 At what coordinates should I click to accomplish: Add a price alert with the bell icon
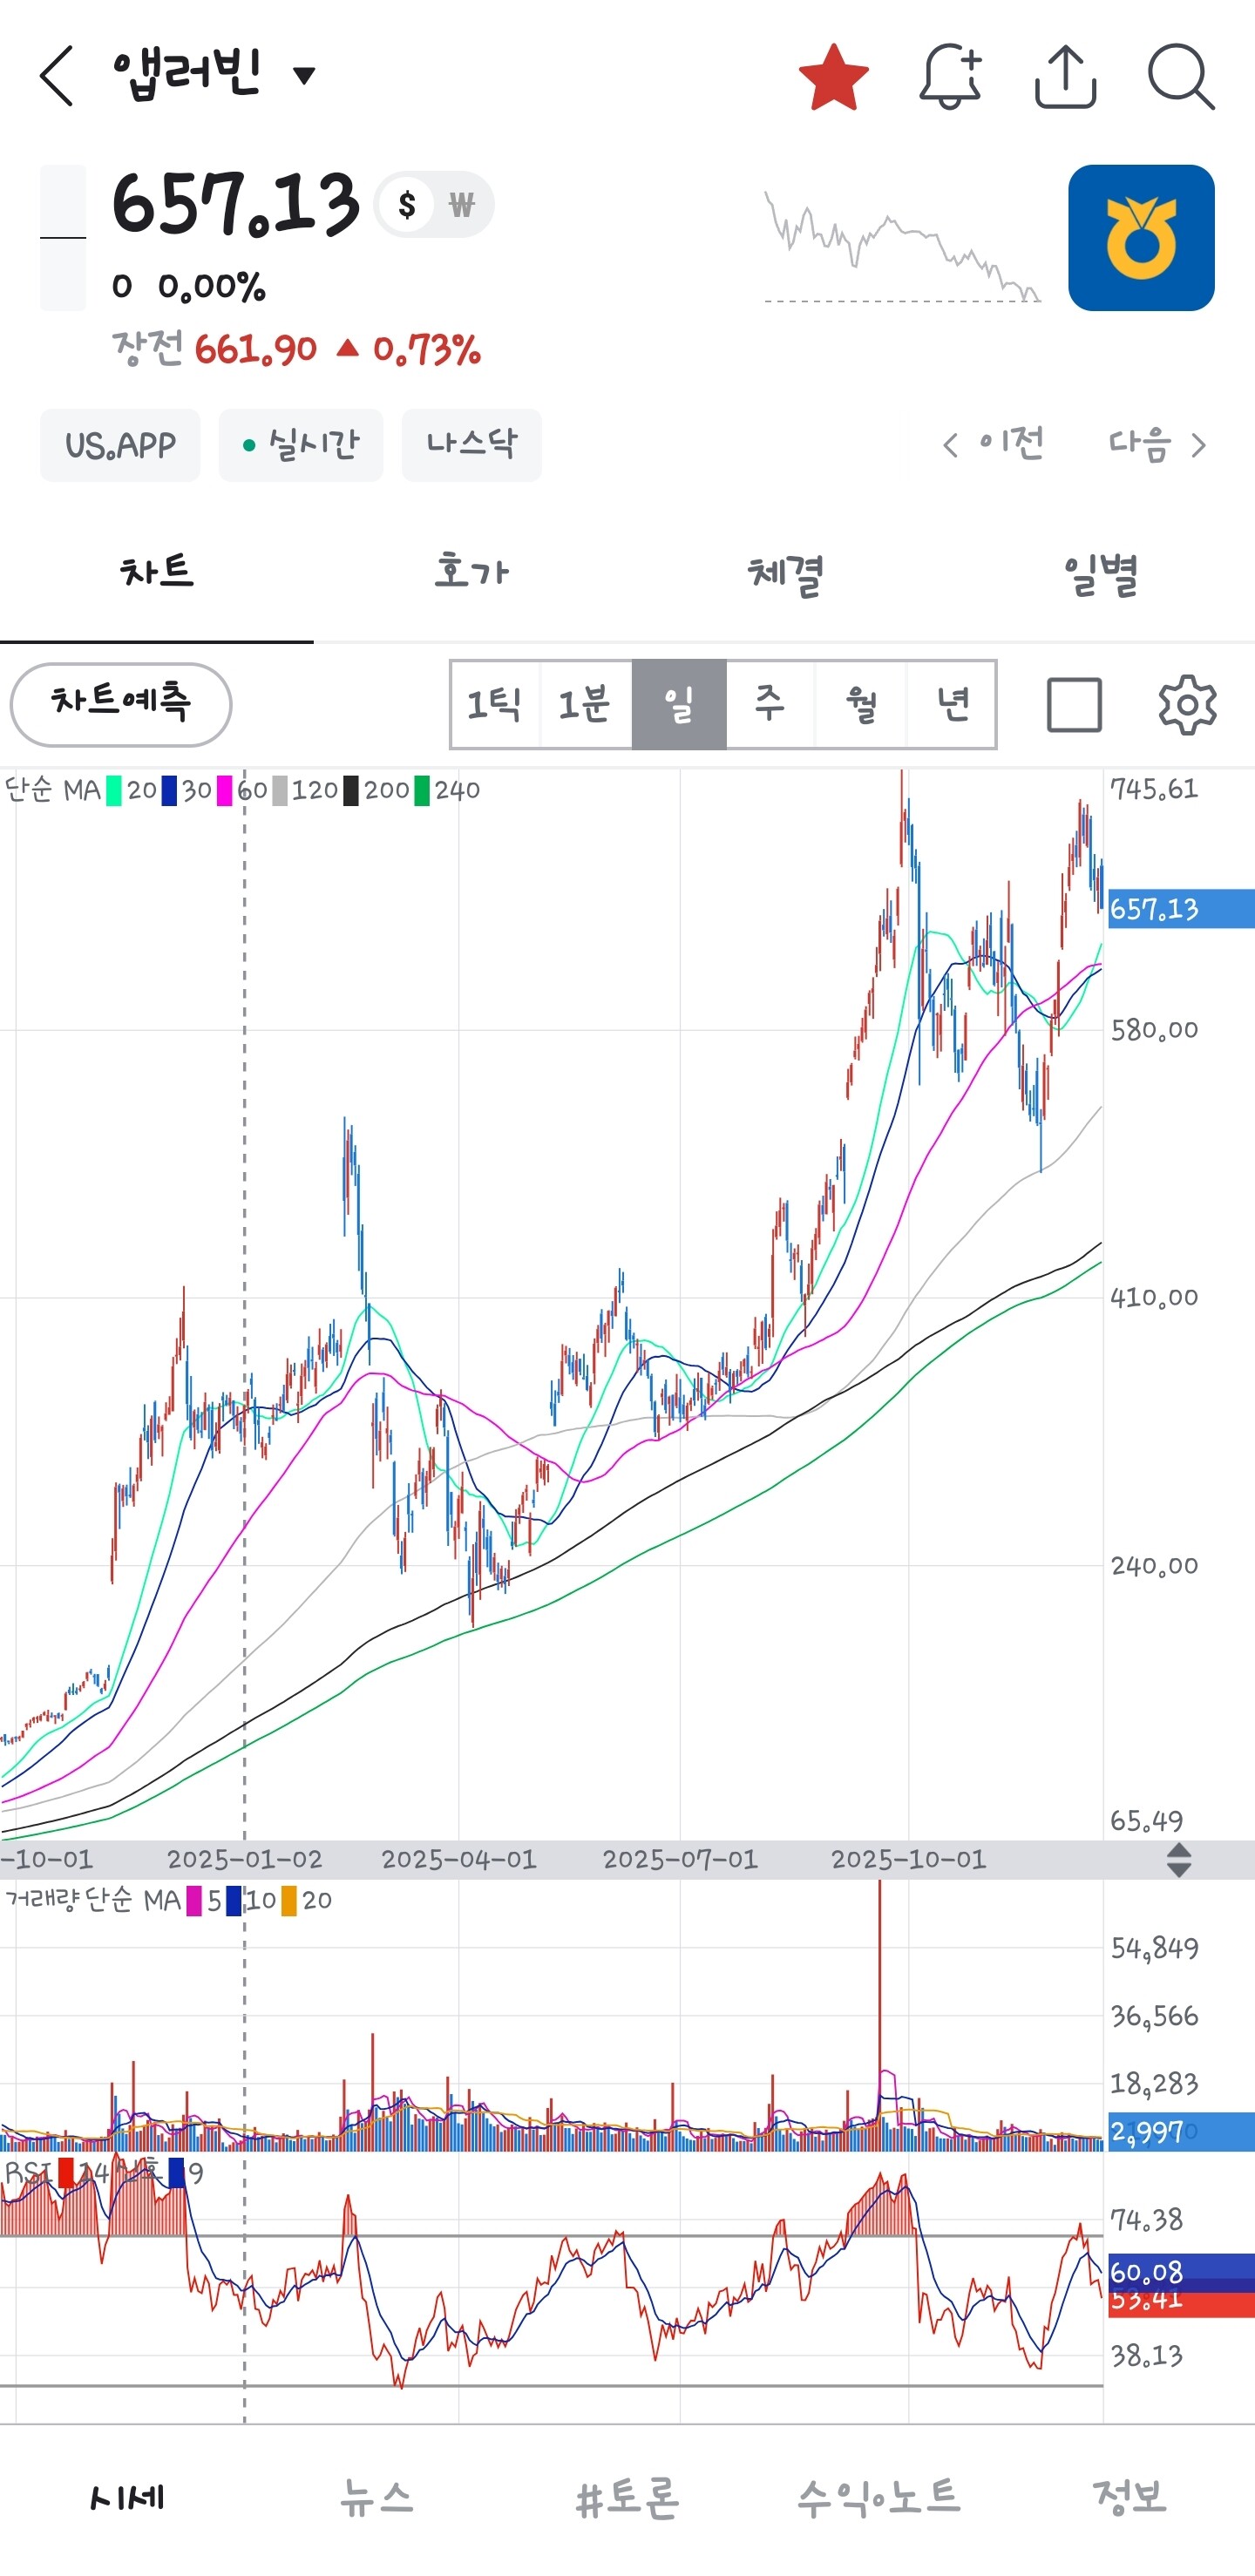[950, 76]
